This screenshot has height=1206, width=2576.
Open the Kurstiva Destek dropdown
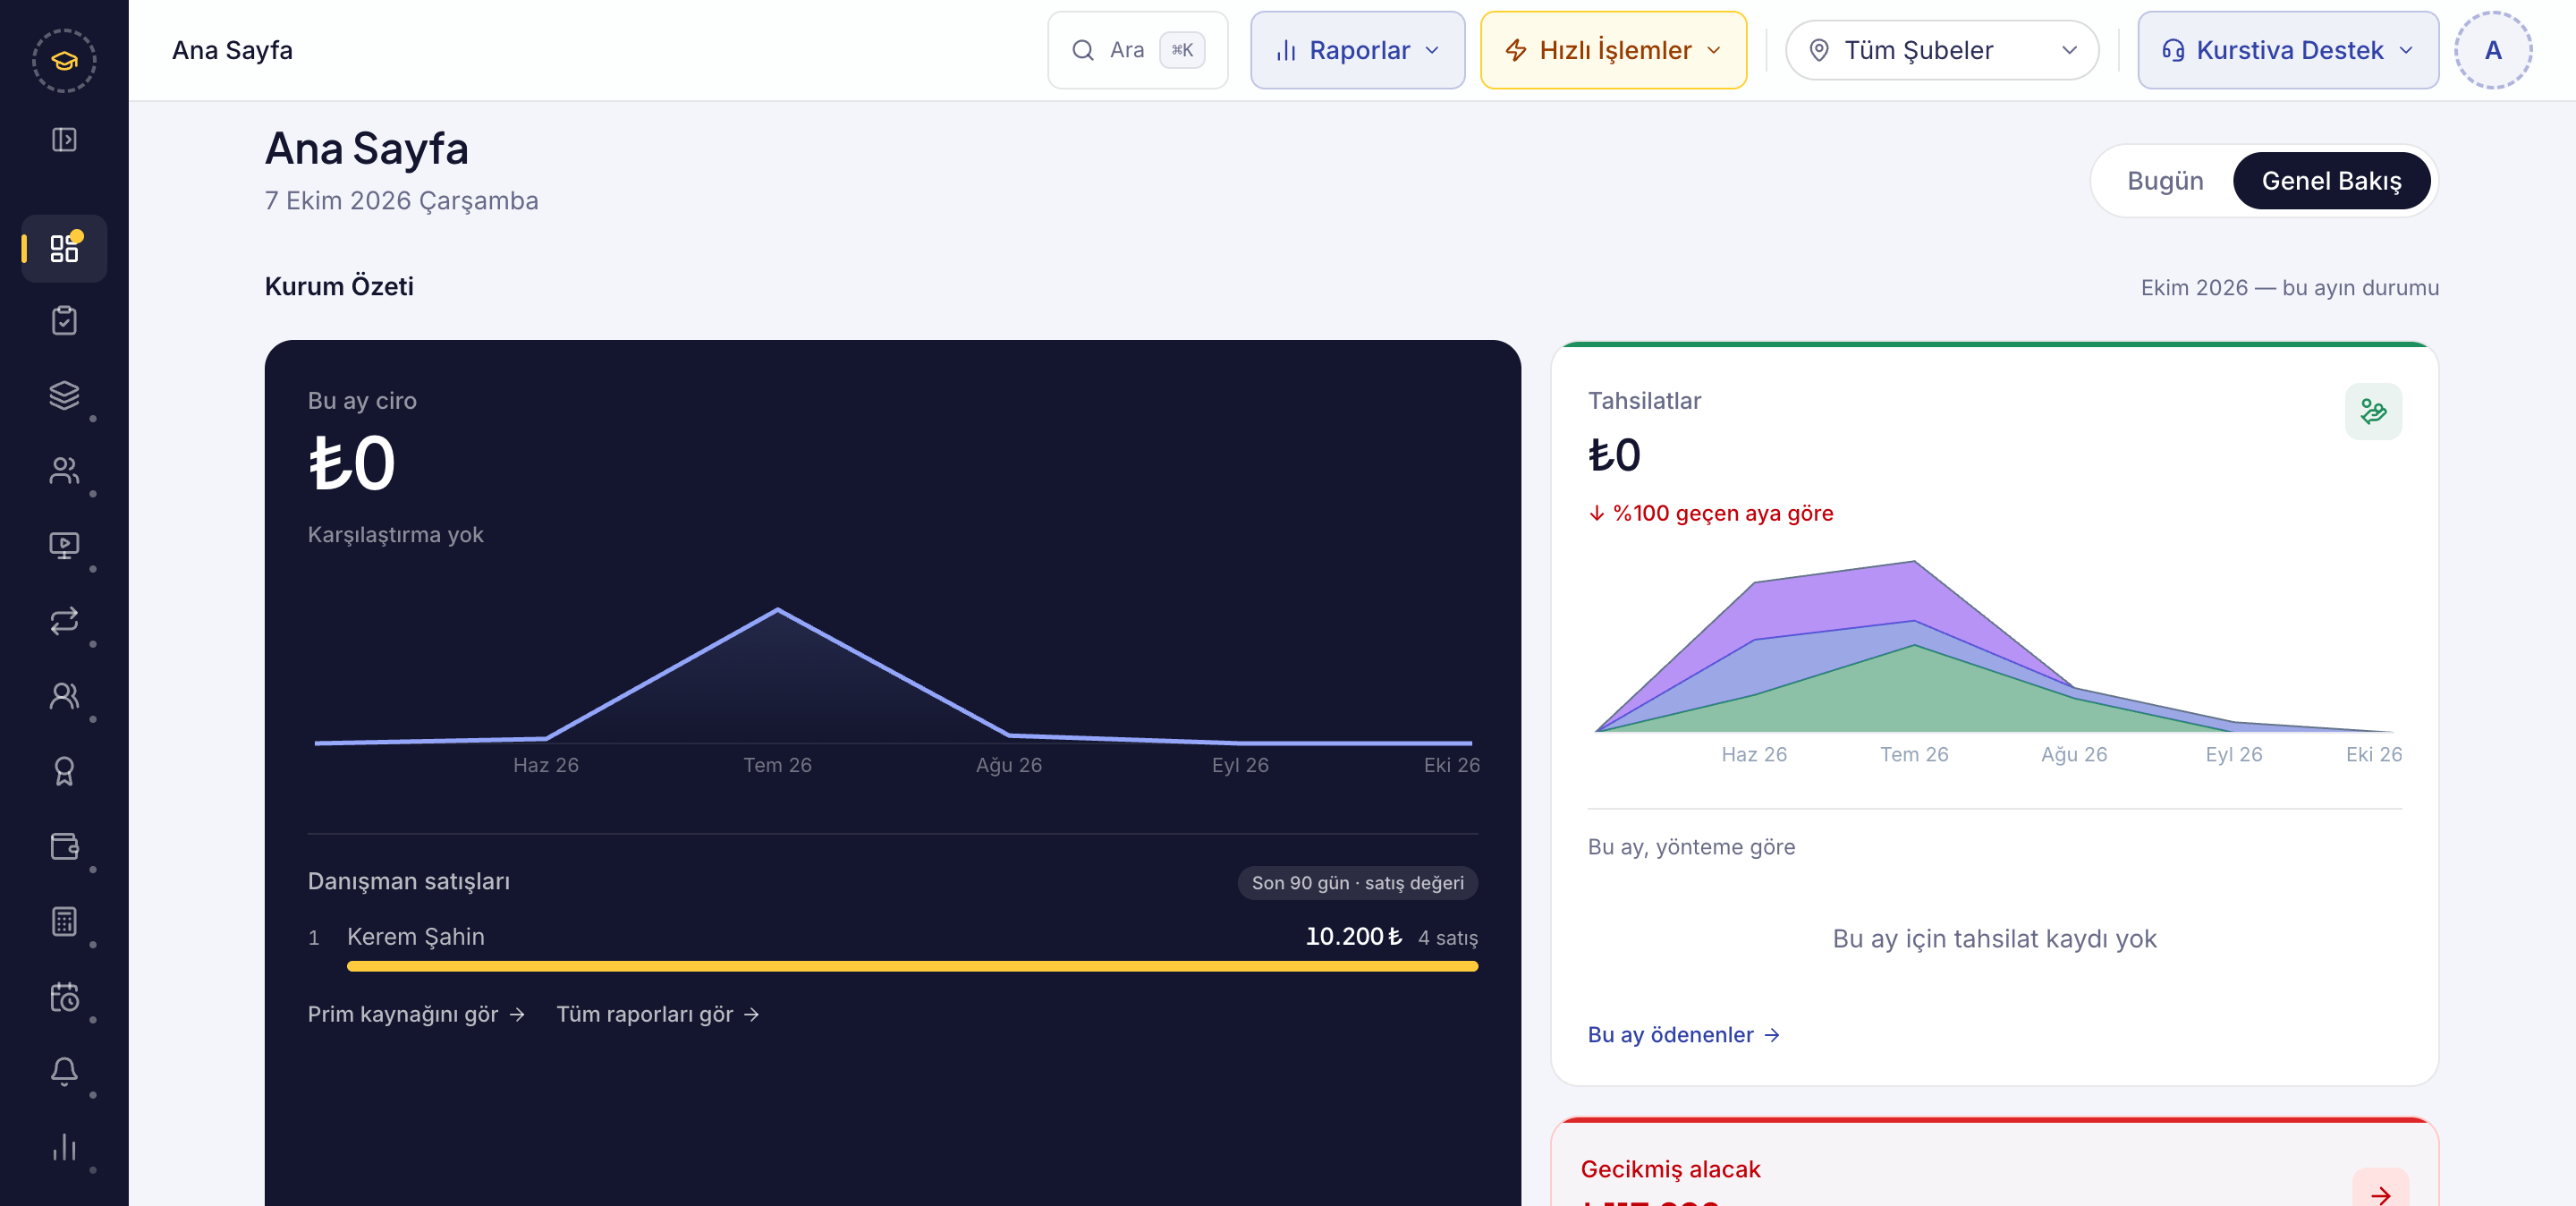tap(2288, 50)
